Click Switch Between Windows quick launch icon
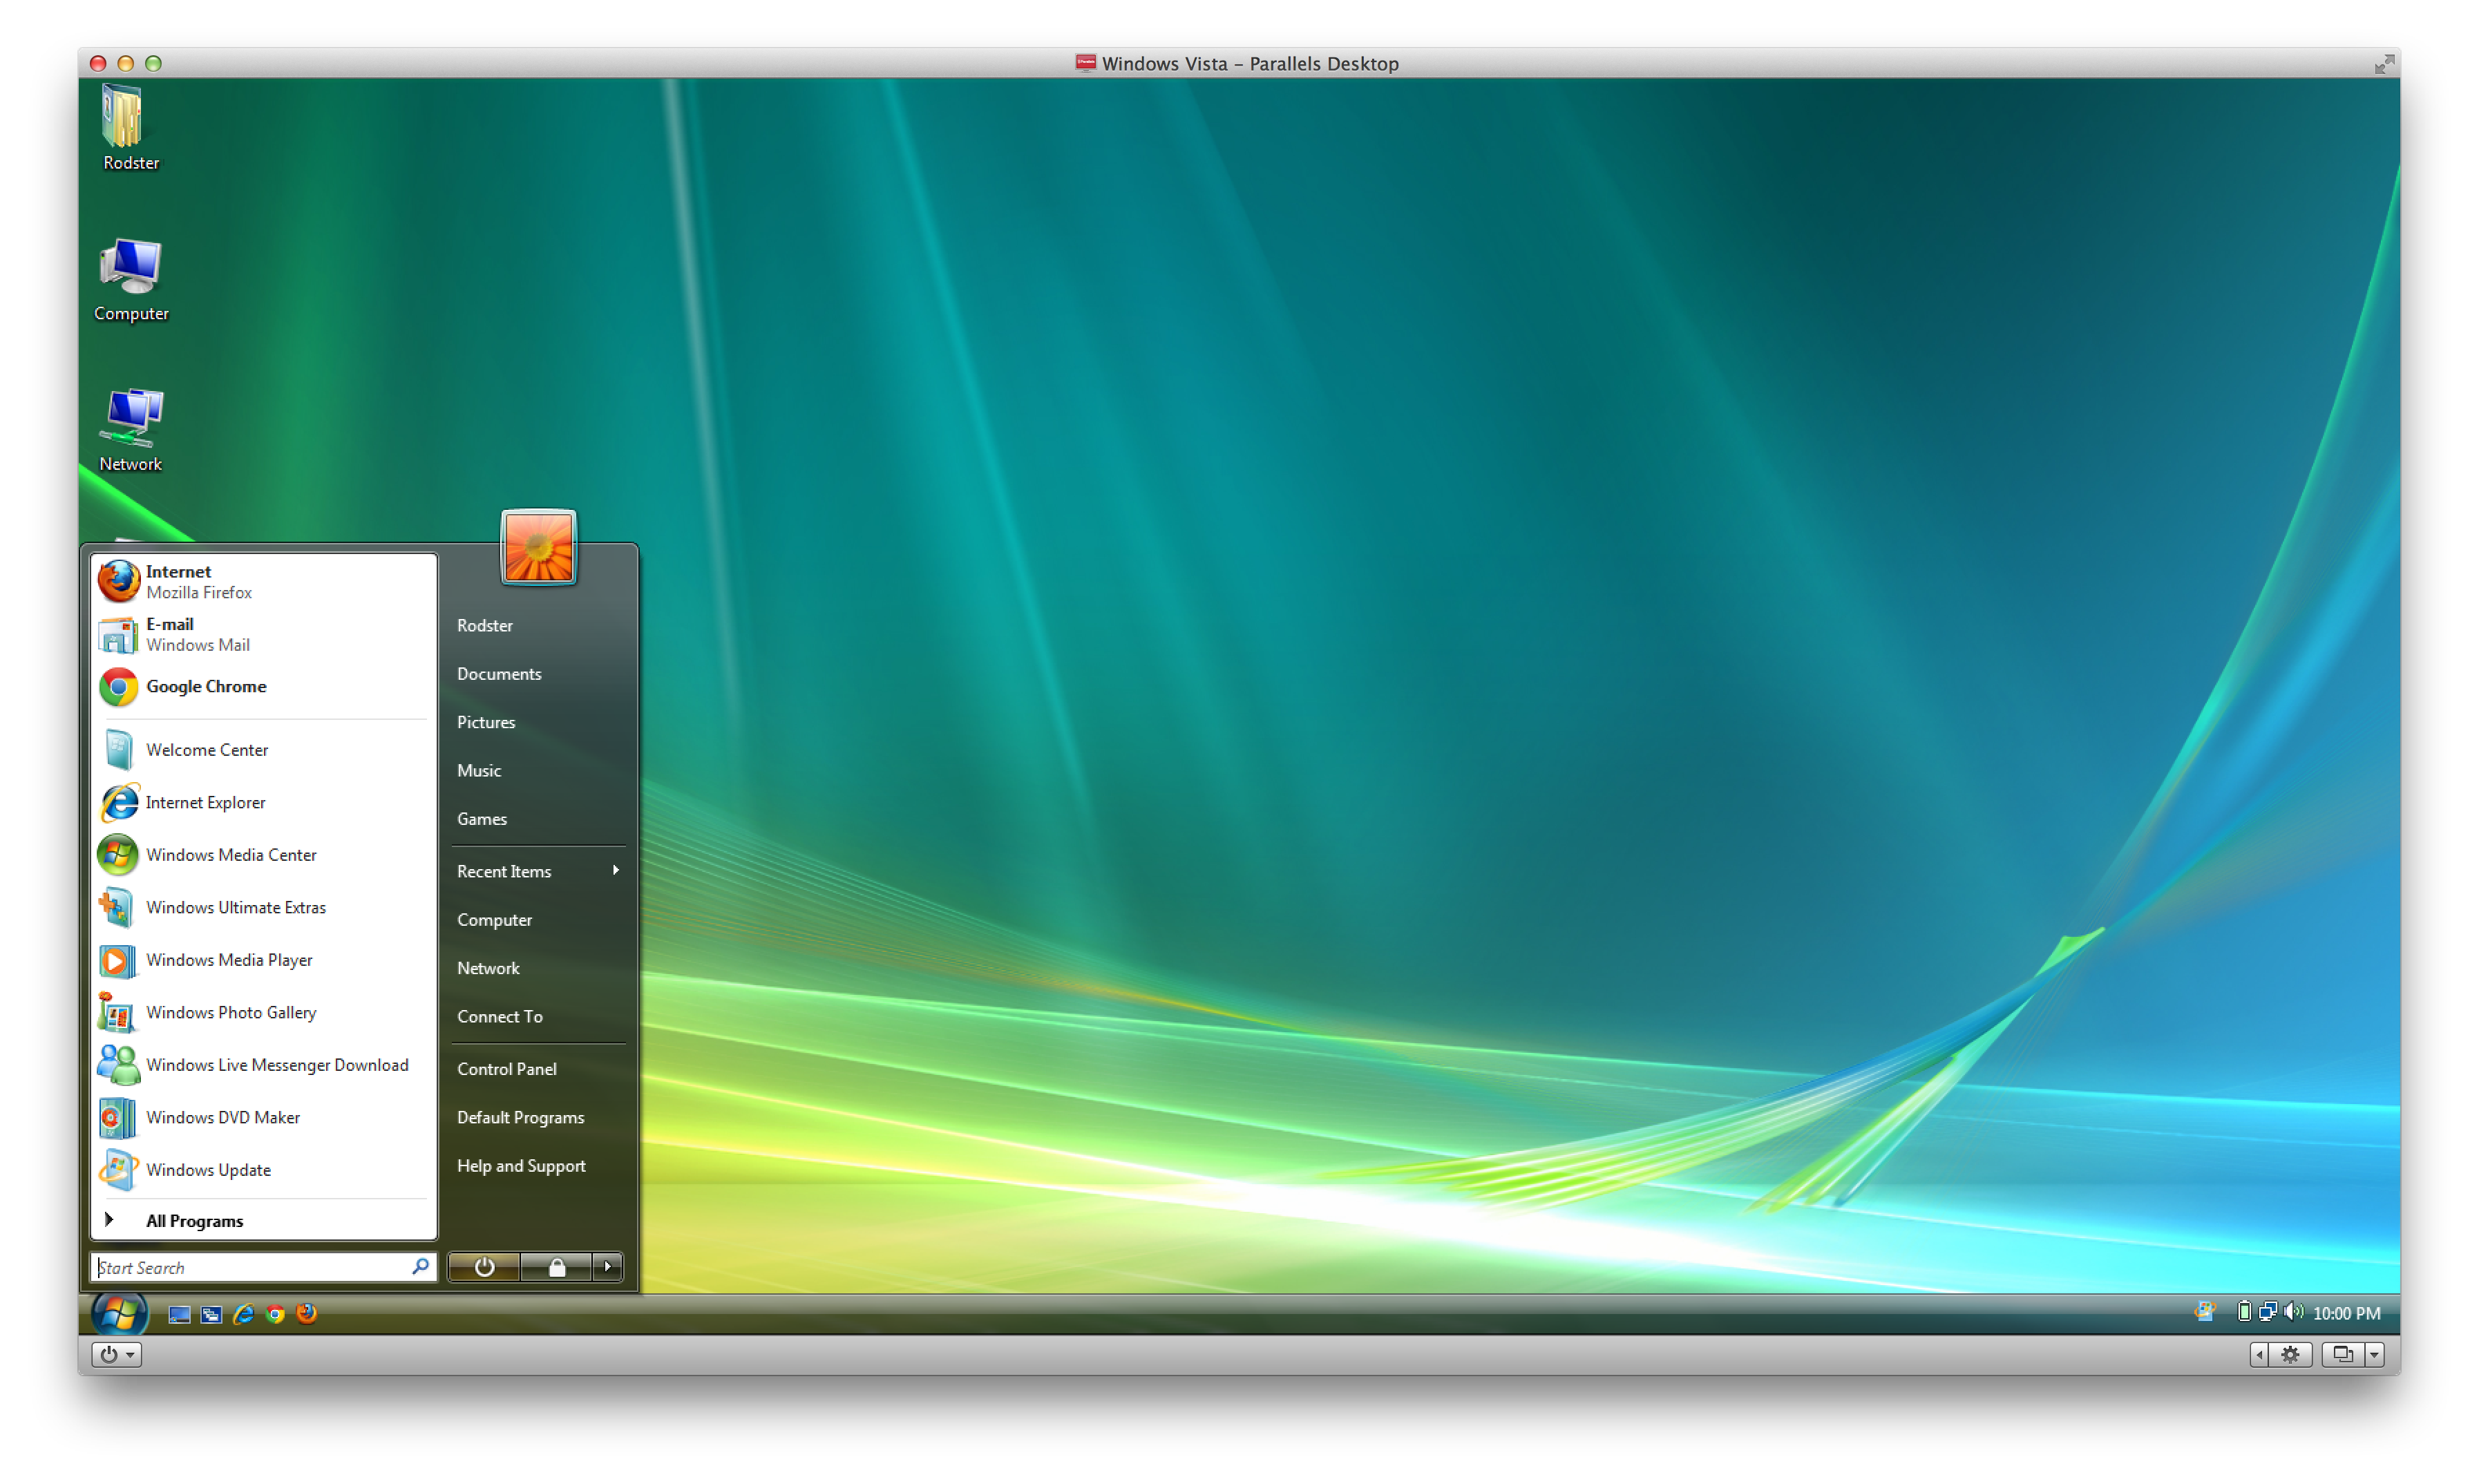Viewport: 2479px width, 1484px height. [211, 1315]
